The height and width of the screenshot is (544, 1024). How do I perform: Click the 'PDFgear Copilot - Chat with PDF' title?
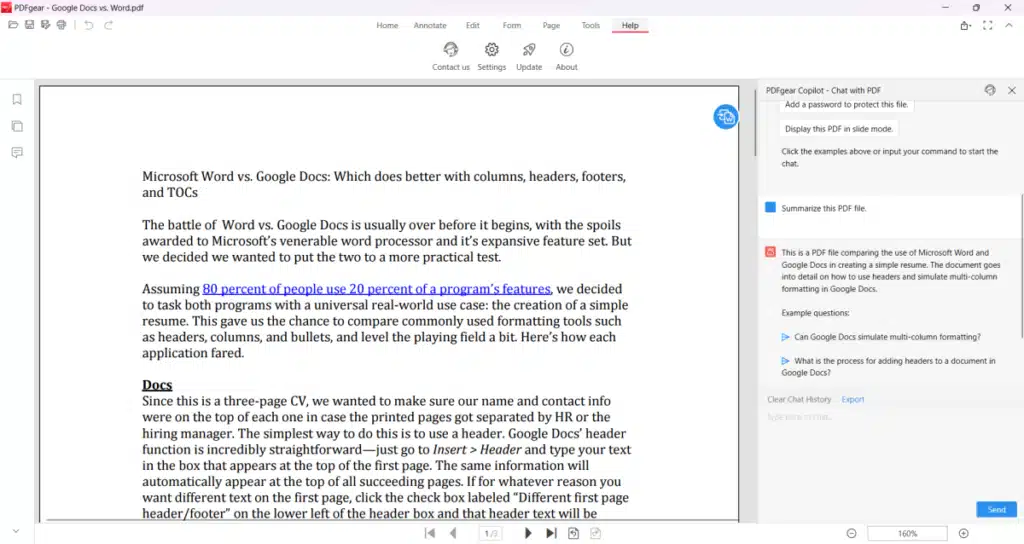[x=823, y=90]
